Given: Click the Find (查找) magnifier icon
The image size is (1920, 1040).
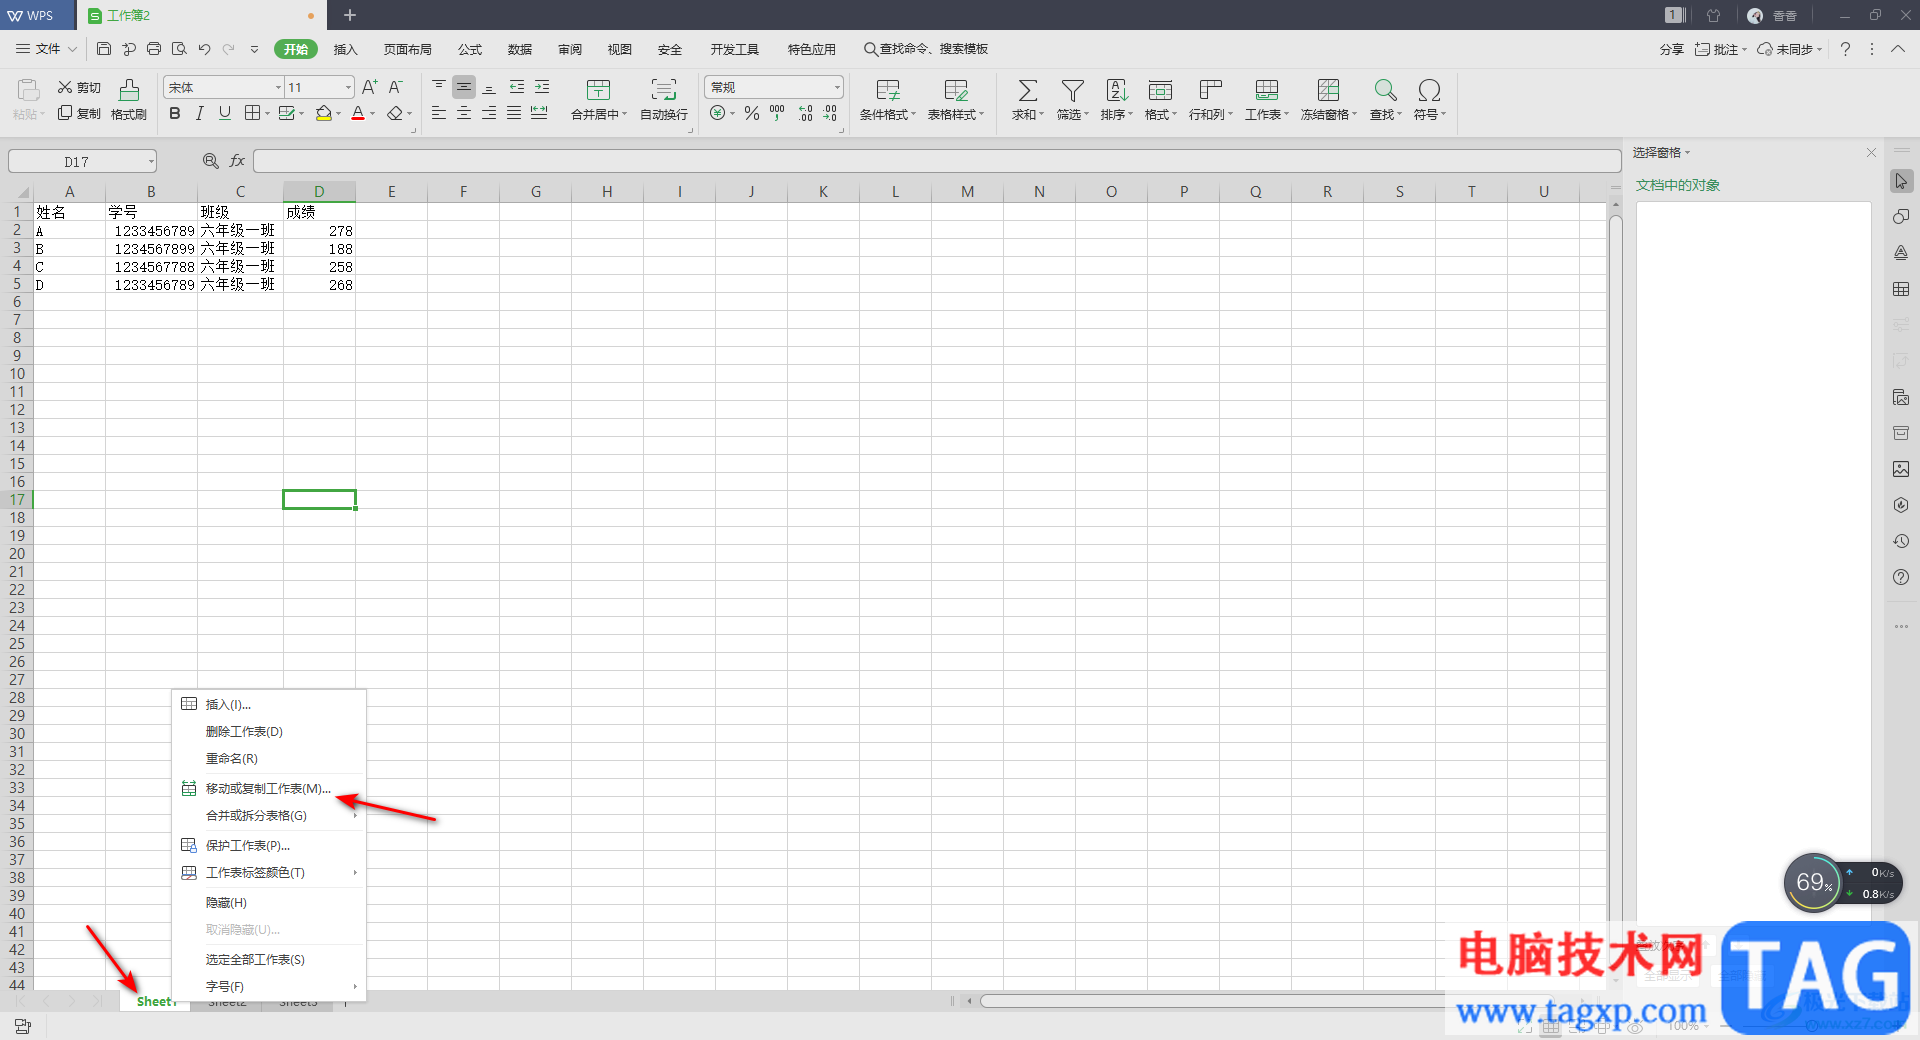Looking at the screenshot, I should [1385, 91].
